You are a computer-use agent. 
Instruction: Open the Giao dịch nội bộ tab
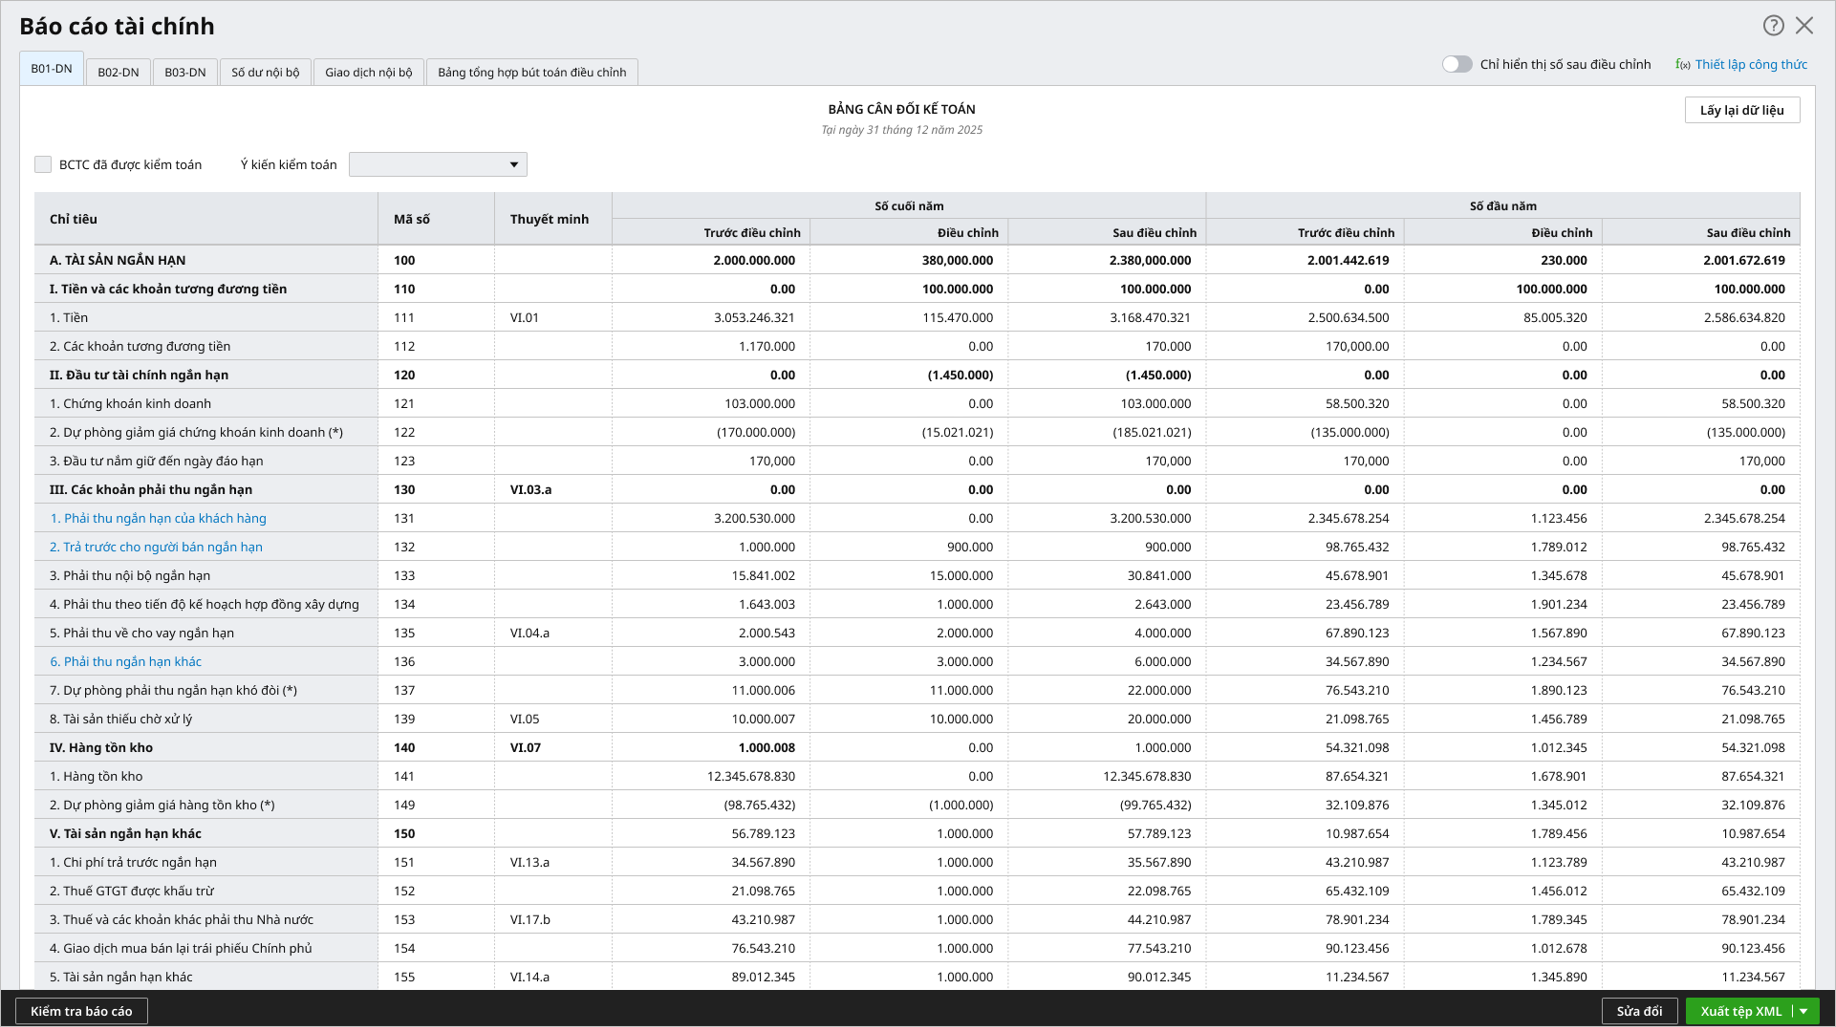point(368,72)
